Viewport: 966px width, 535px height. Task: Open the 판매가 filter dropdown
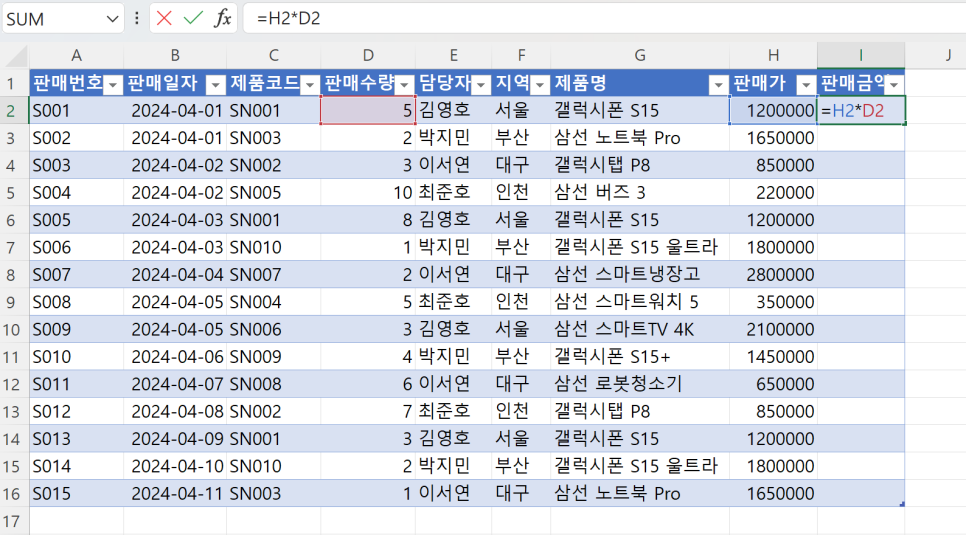[806, 84]
